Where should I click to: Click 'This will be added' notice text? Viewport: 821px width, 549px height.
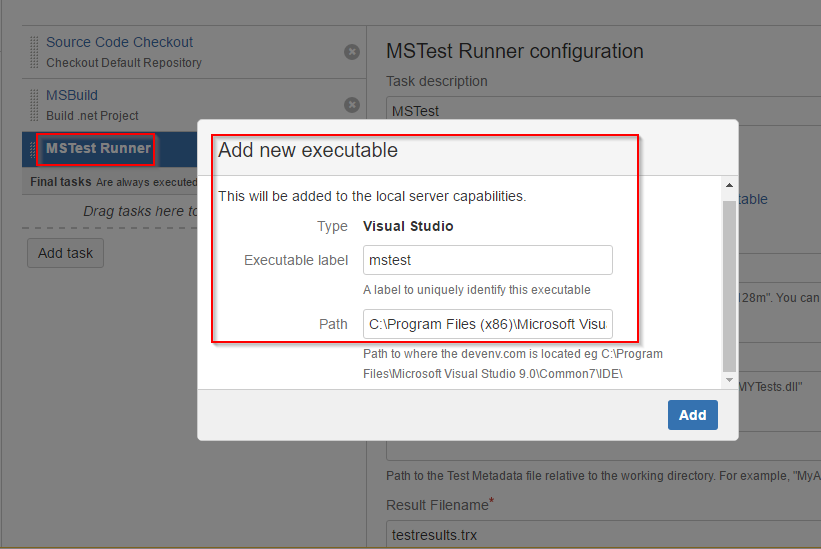point(372,196)
